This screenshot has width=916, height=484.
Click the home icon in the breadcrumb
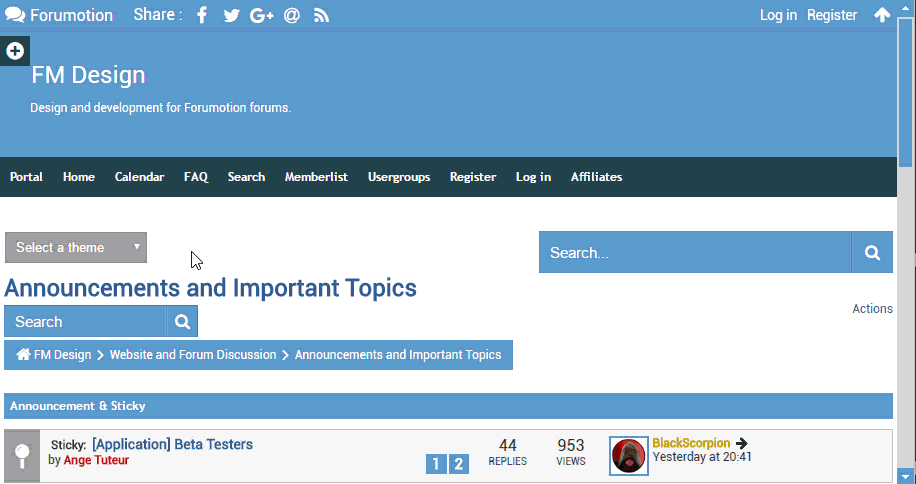click(23, 354)
